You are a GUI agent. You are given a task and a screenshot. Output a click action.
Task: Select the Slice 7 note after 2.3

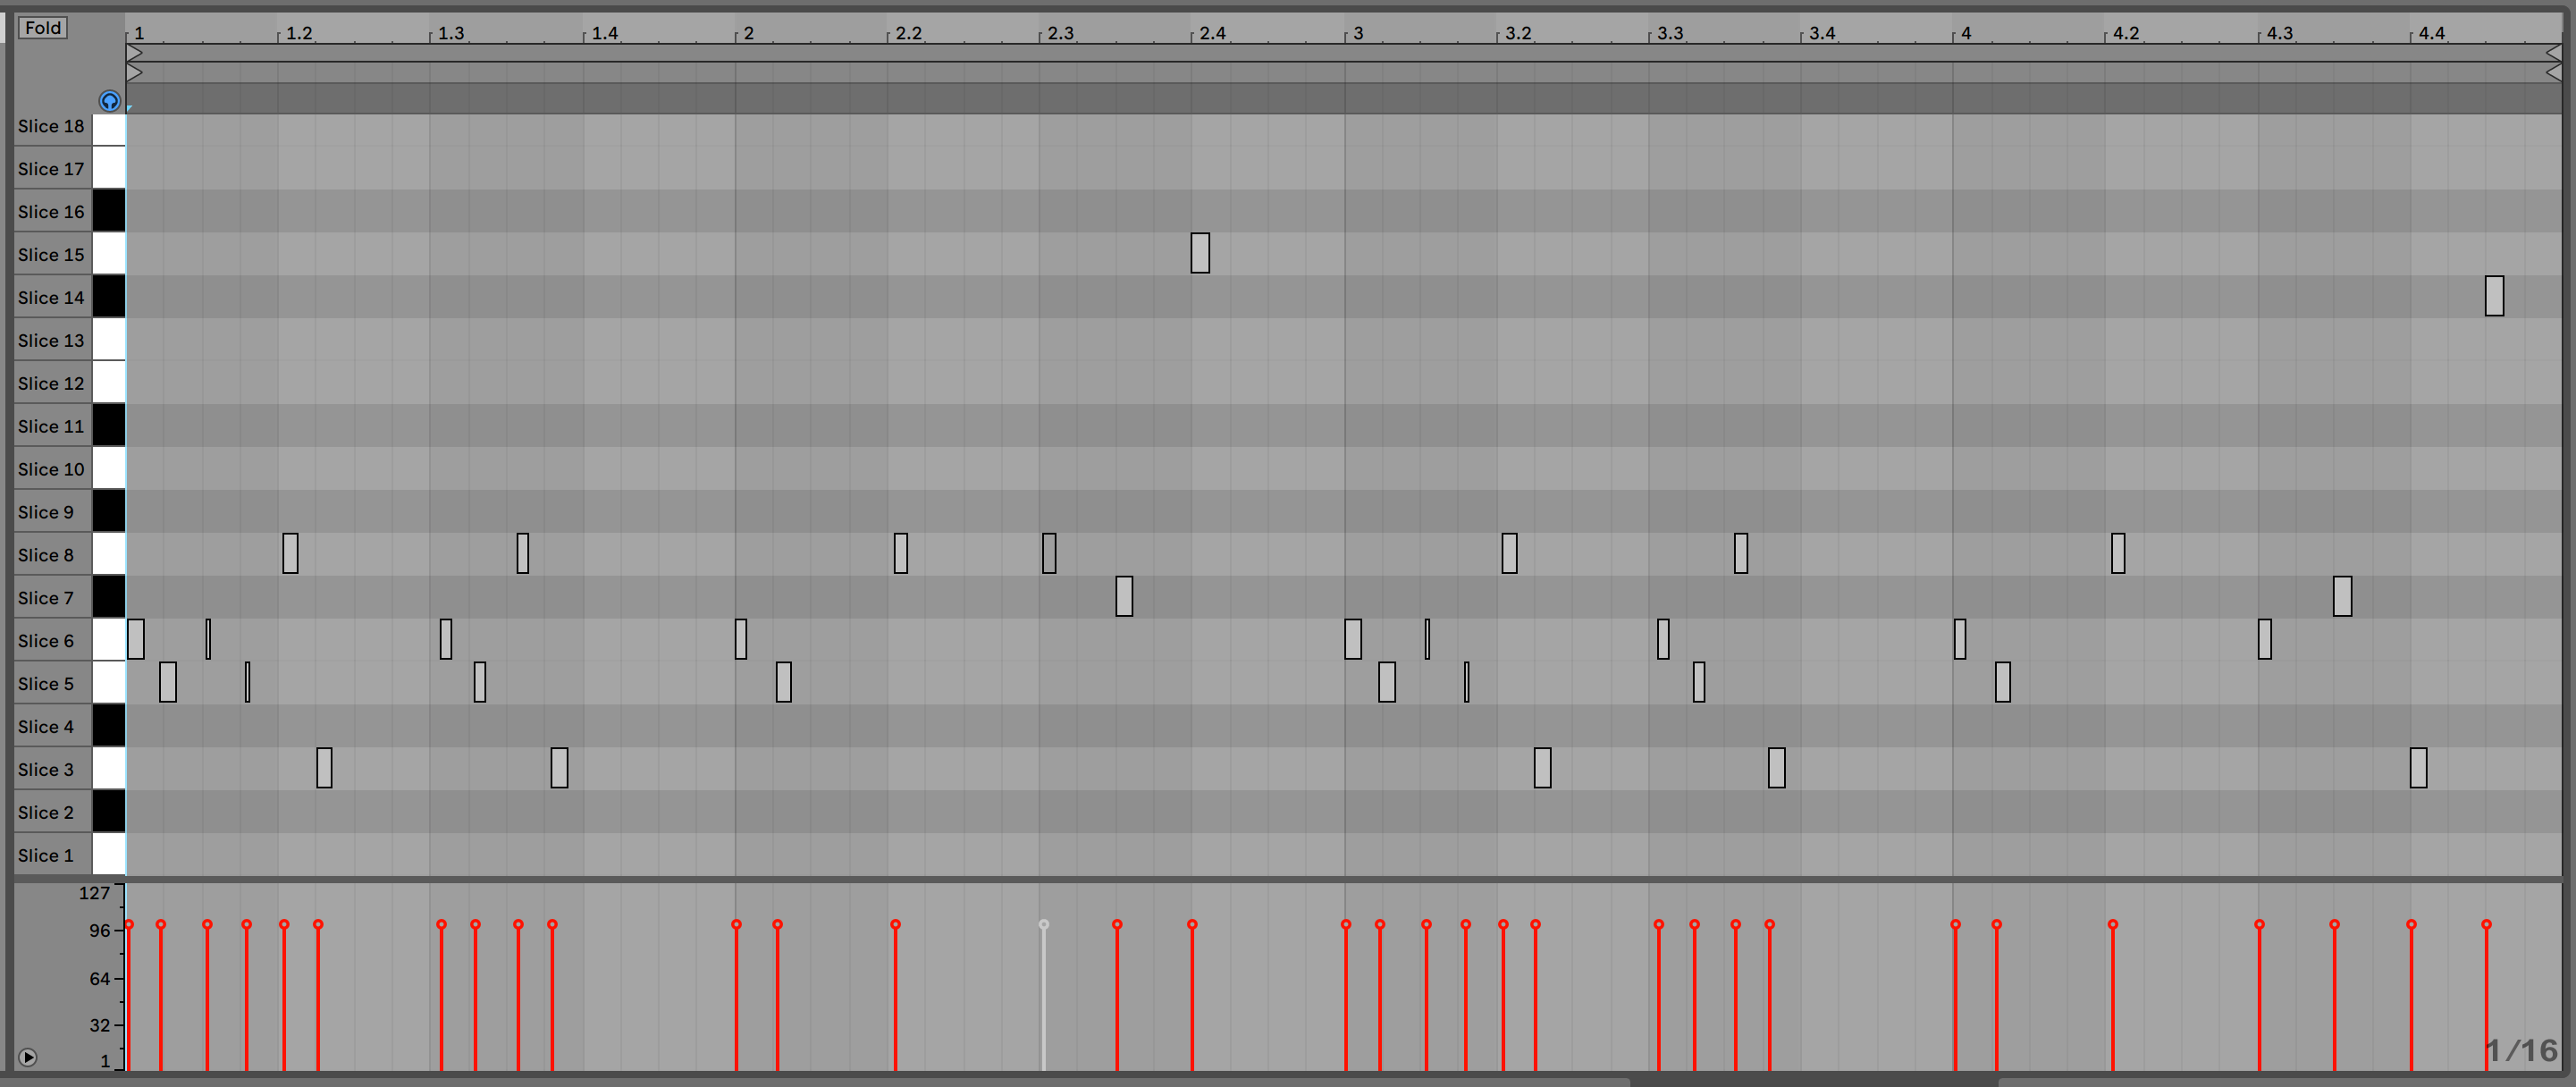tap(1124, 596)
